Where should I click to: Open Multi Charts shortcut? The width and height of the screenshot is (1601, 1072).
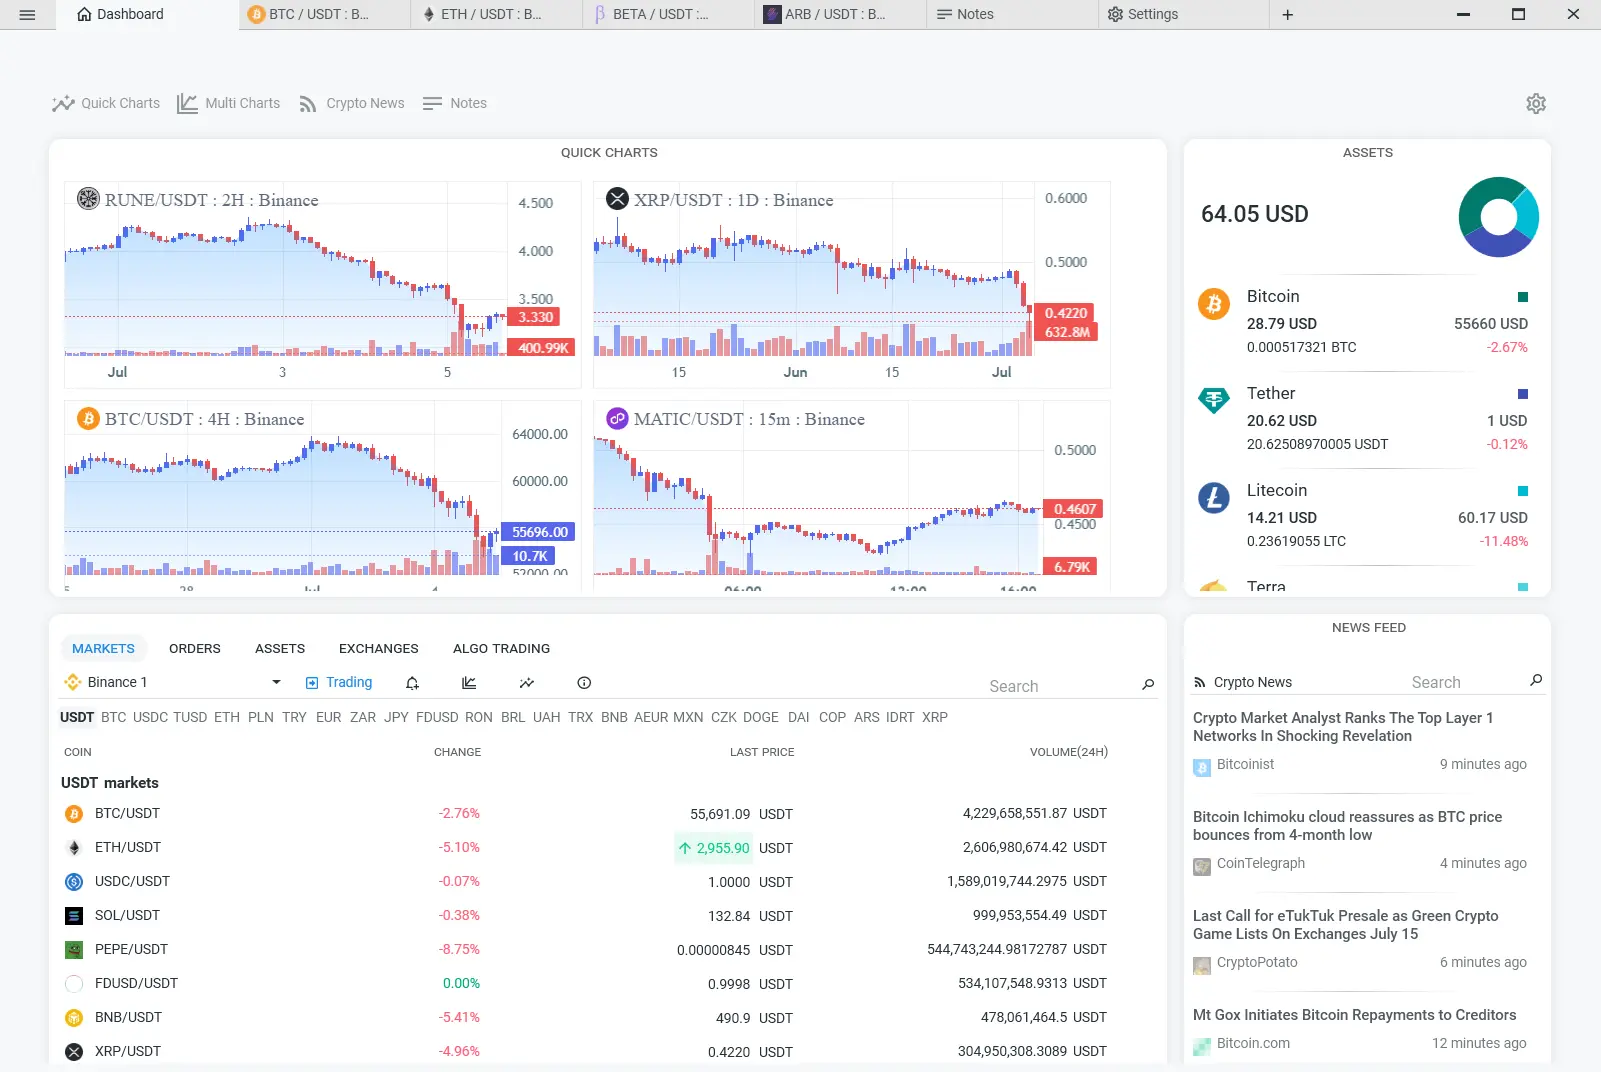[229, 103]
